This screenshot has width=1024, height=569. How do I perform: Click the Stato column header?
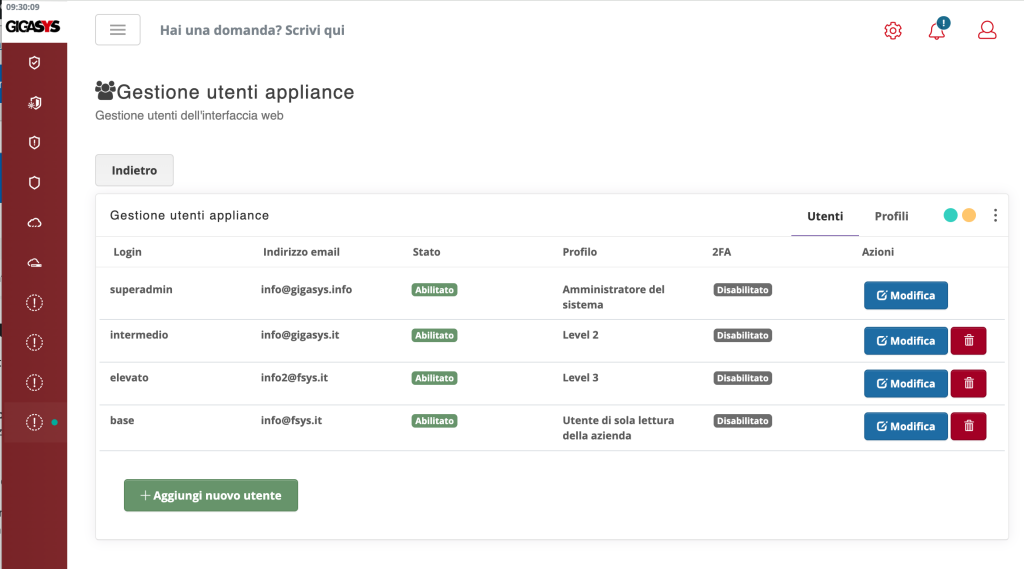point(426,252)
